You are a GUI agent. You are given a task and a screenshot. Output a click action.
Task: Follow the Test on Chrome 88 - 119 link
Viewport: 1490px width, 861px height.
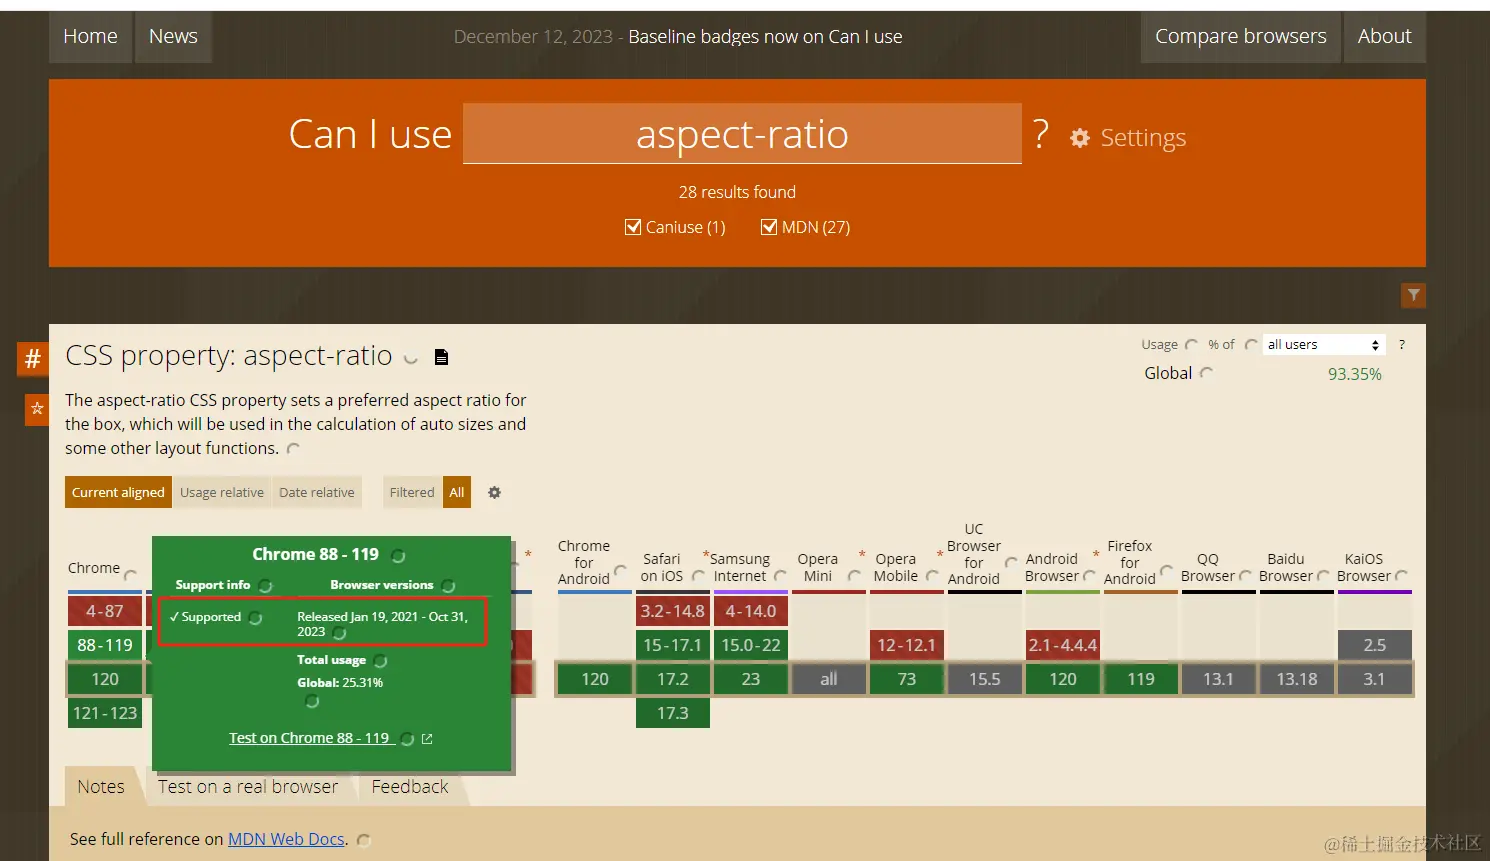[309, 738]
